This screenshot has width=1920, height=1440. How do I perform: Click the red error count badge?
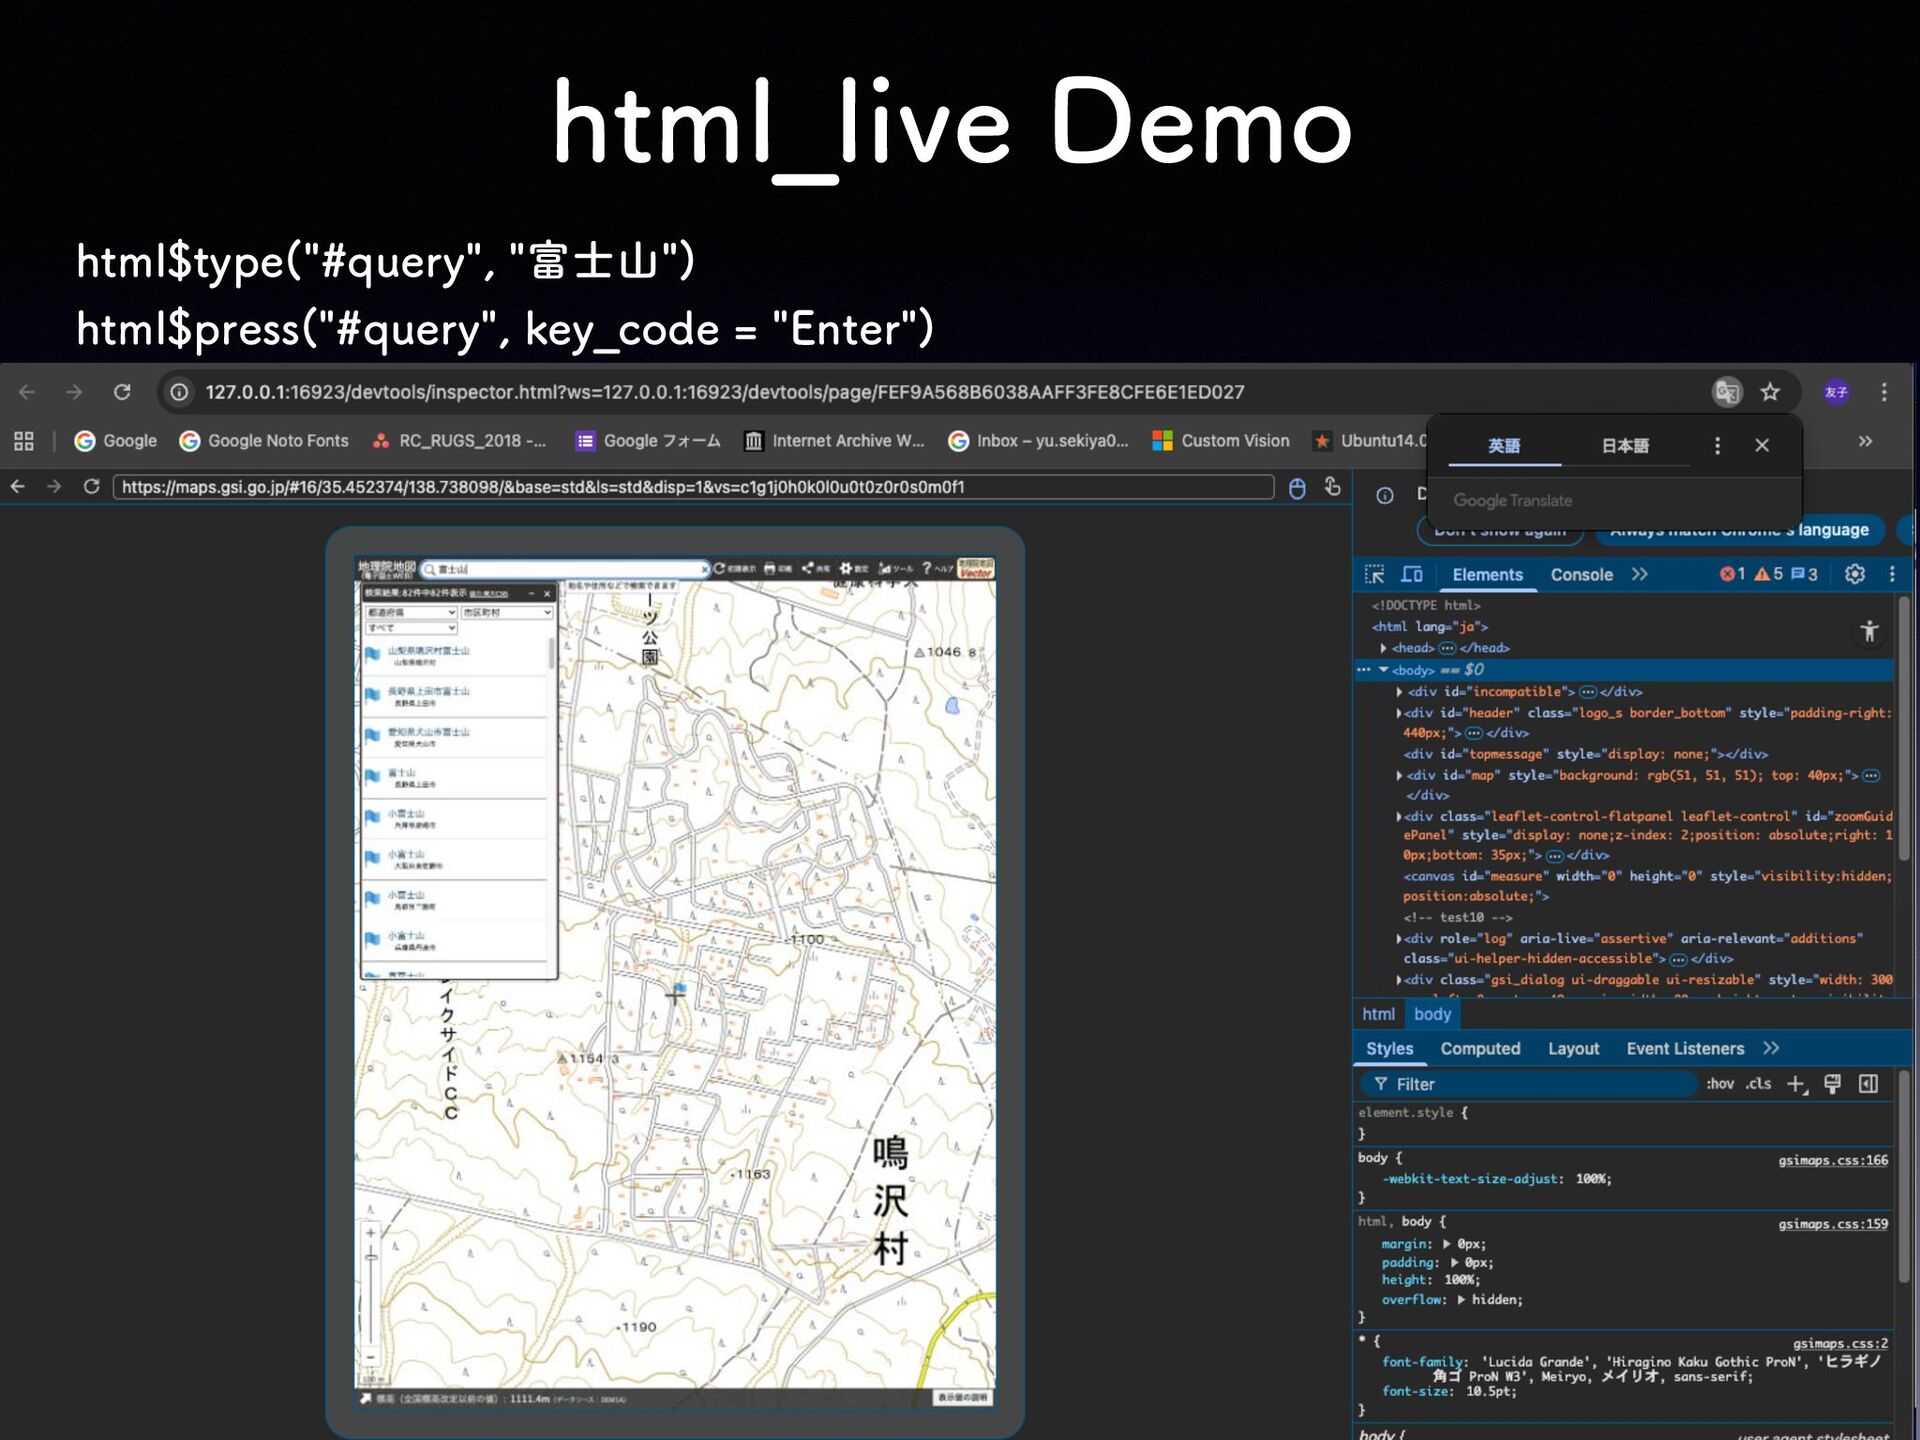pos(1732,574)
